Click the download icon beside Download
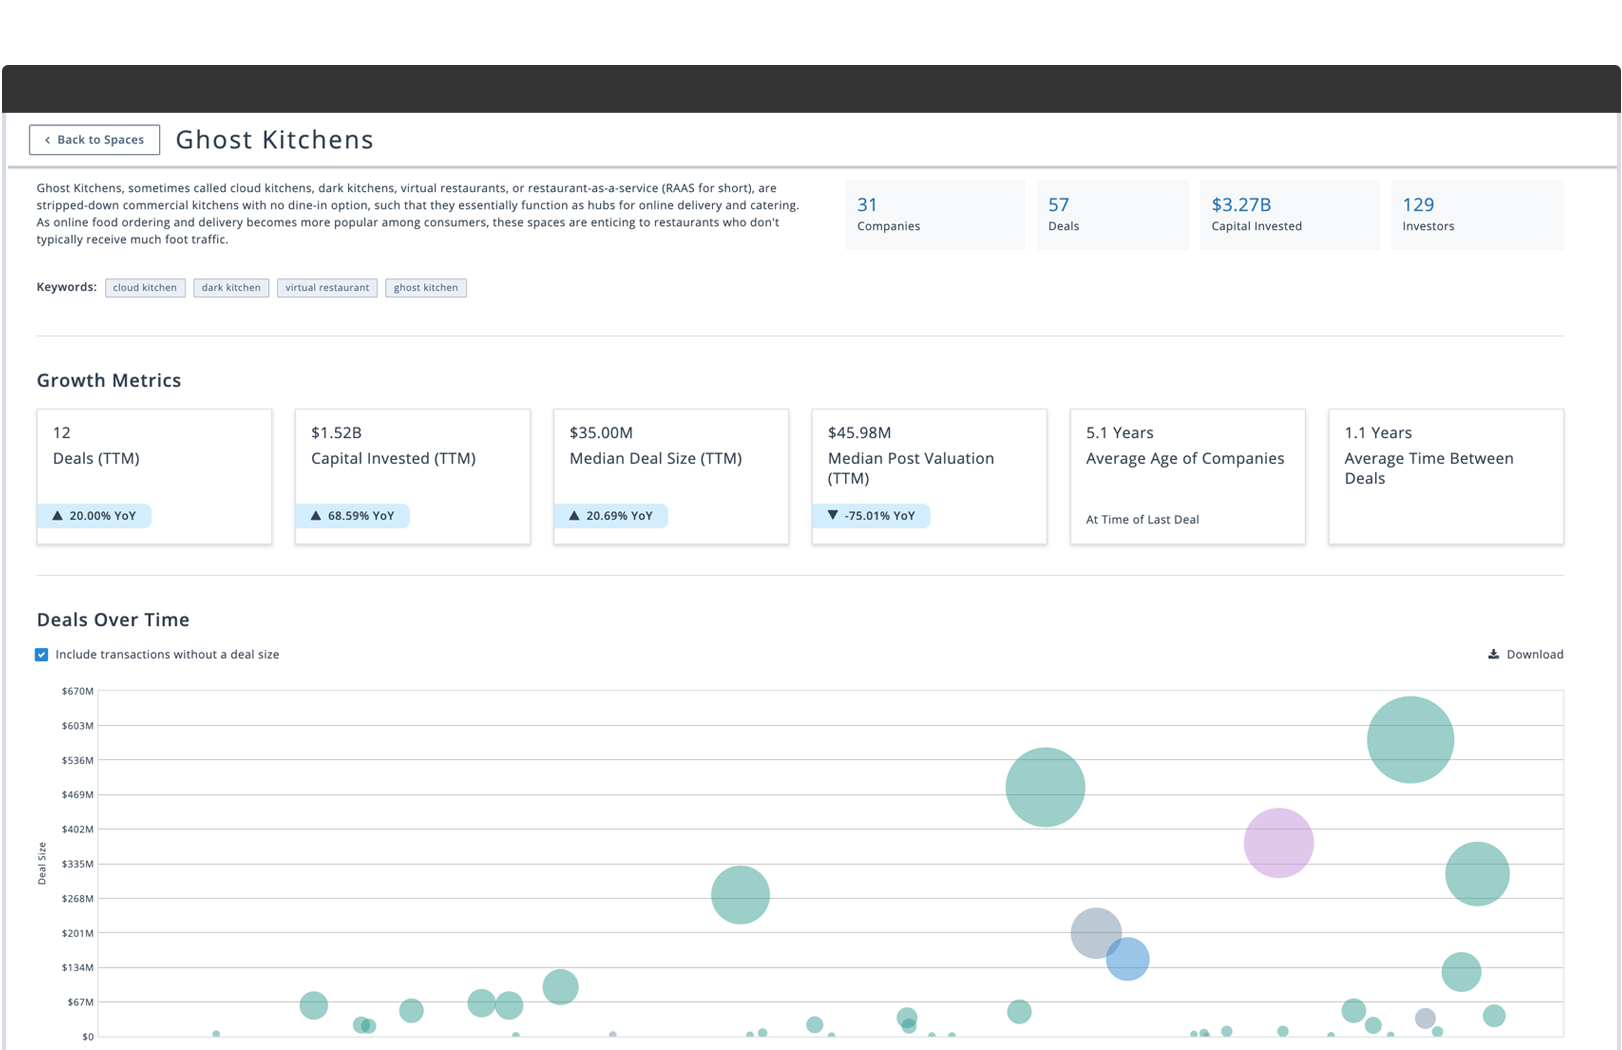 [1493, 654]
